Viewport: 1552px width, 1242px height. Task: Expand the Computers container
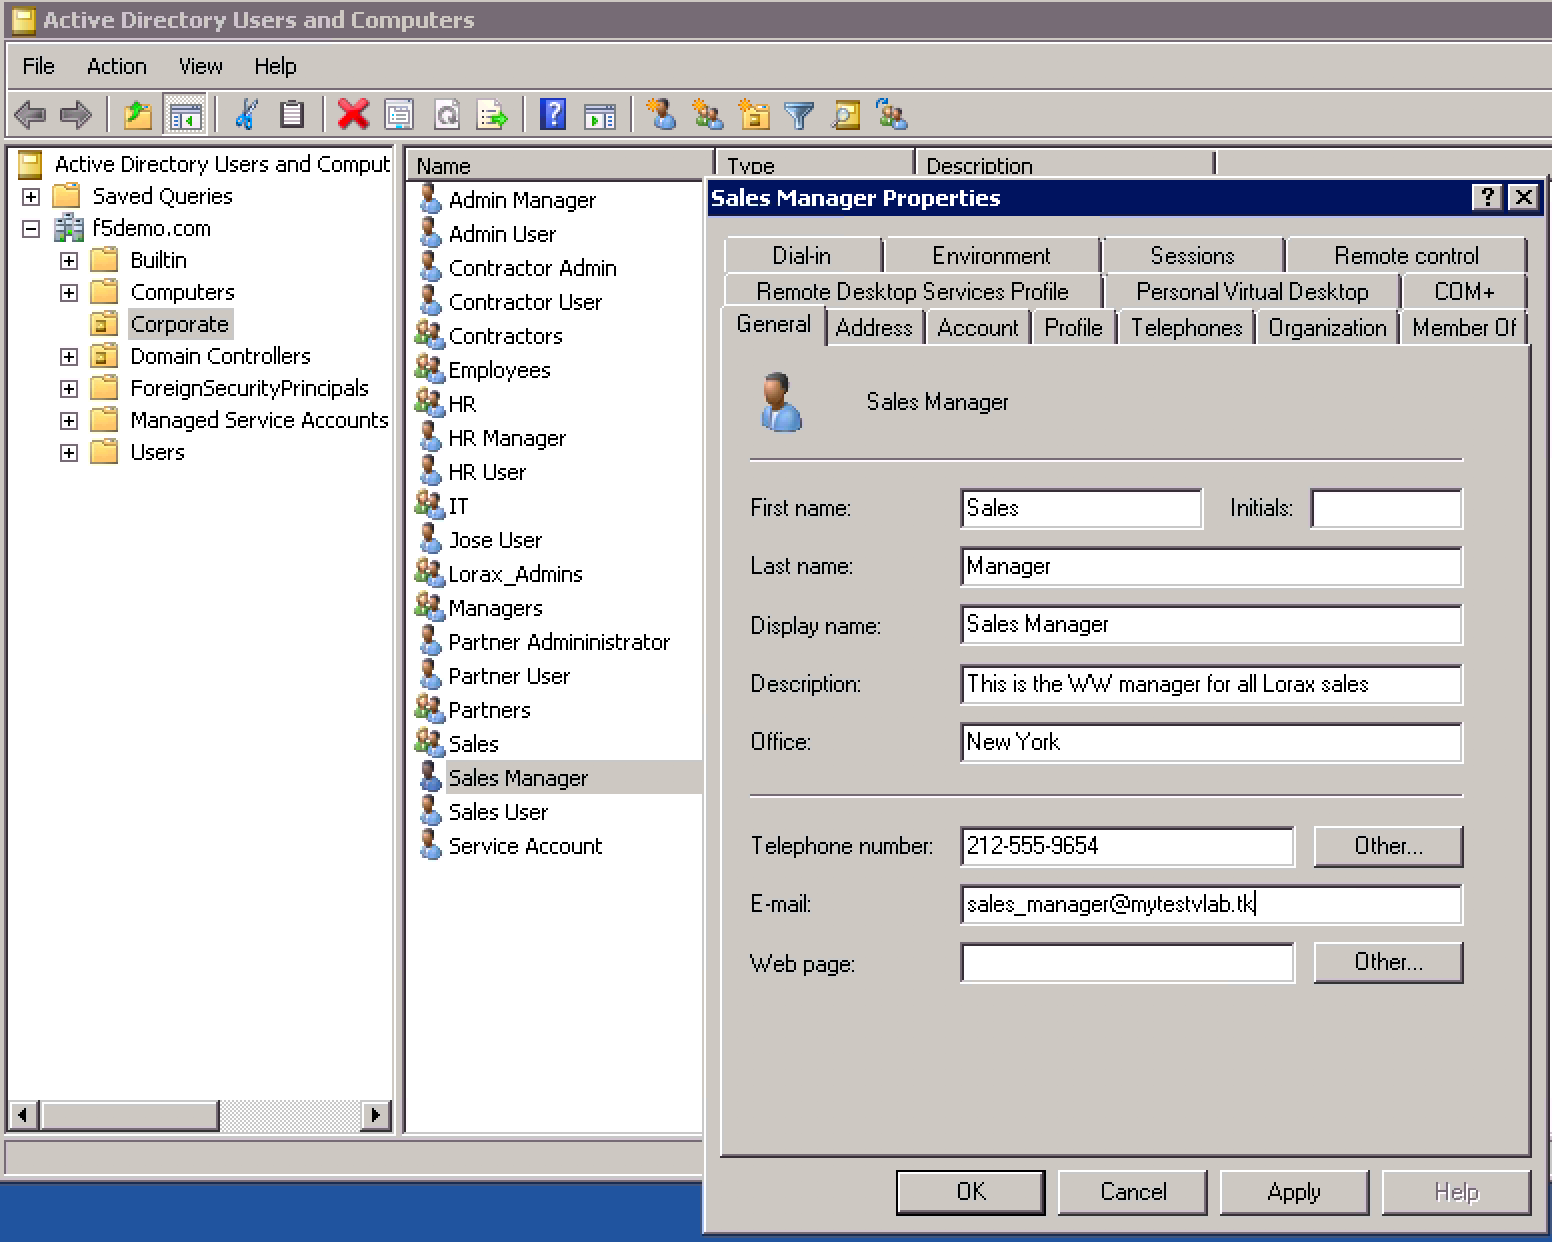pyautogui.click(x=69, y=292)
